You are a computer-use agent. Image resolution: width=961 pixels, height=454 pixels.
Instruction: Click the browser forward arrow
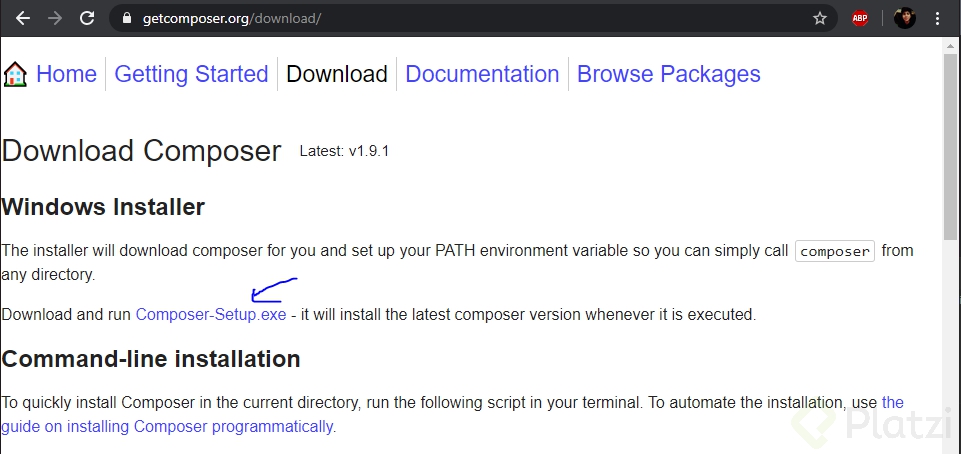tap(54, 18)
